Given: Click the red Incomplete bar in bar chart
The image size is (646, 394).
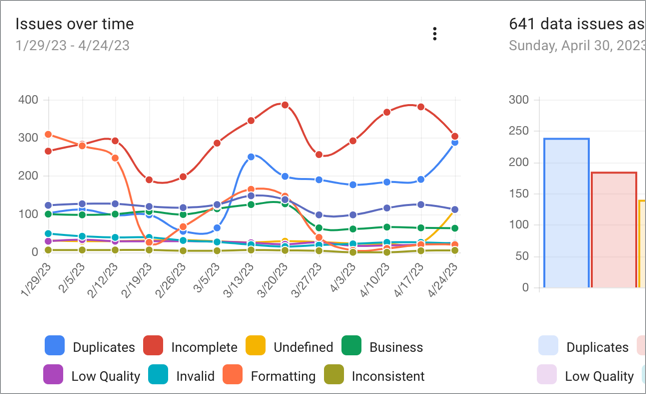Looking at the screenshot, I should pos(614,230).
